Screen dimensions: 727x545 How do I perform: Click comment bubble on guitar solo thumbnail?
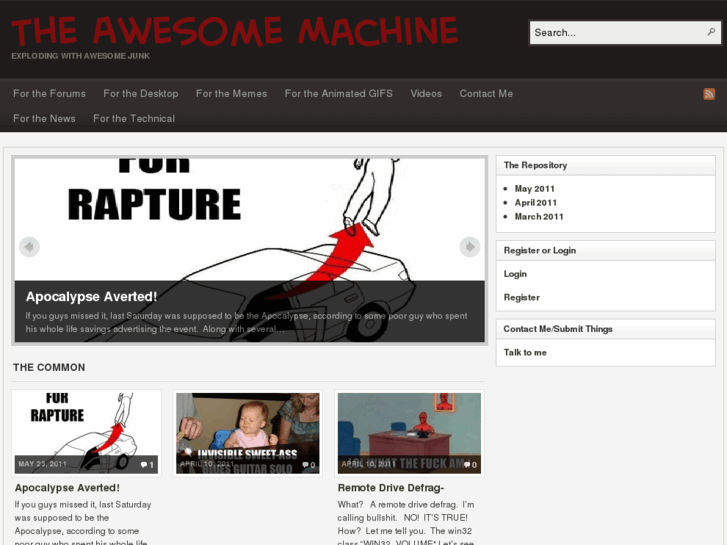[305, 464]
